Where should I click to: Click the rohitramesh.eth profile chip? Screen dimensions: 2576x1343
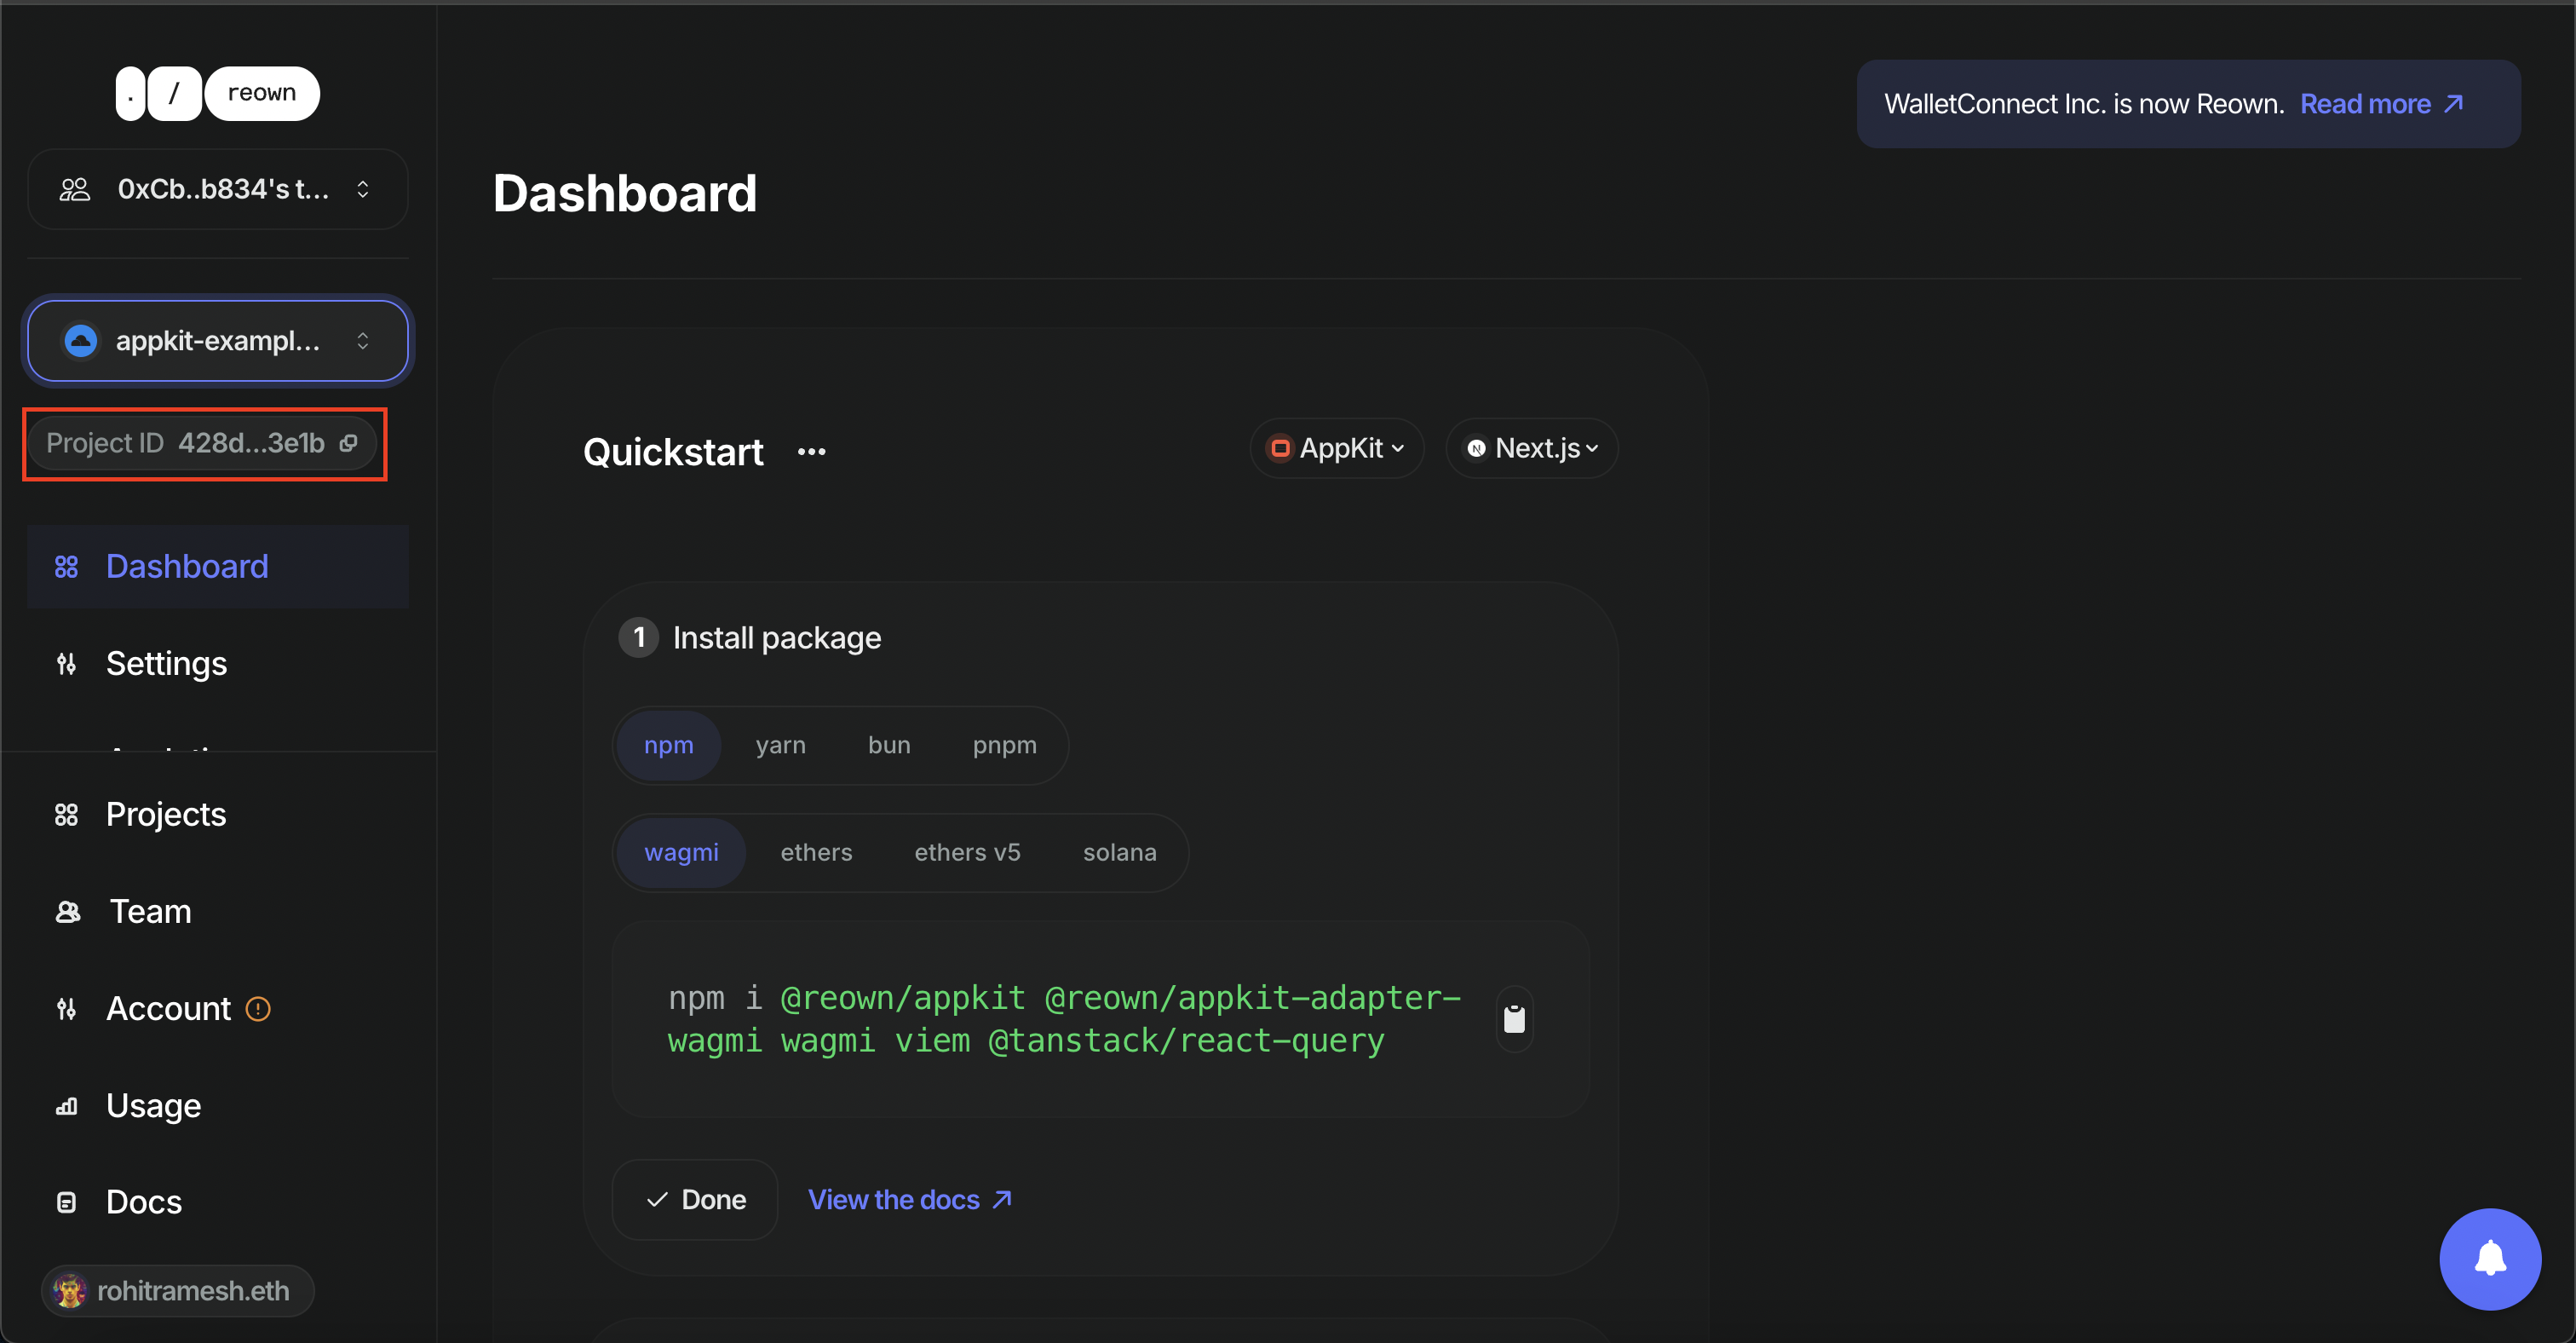point(178,1291)
